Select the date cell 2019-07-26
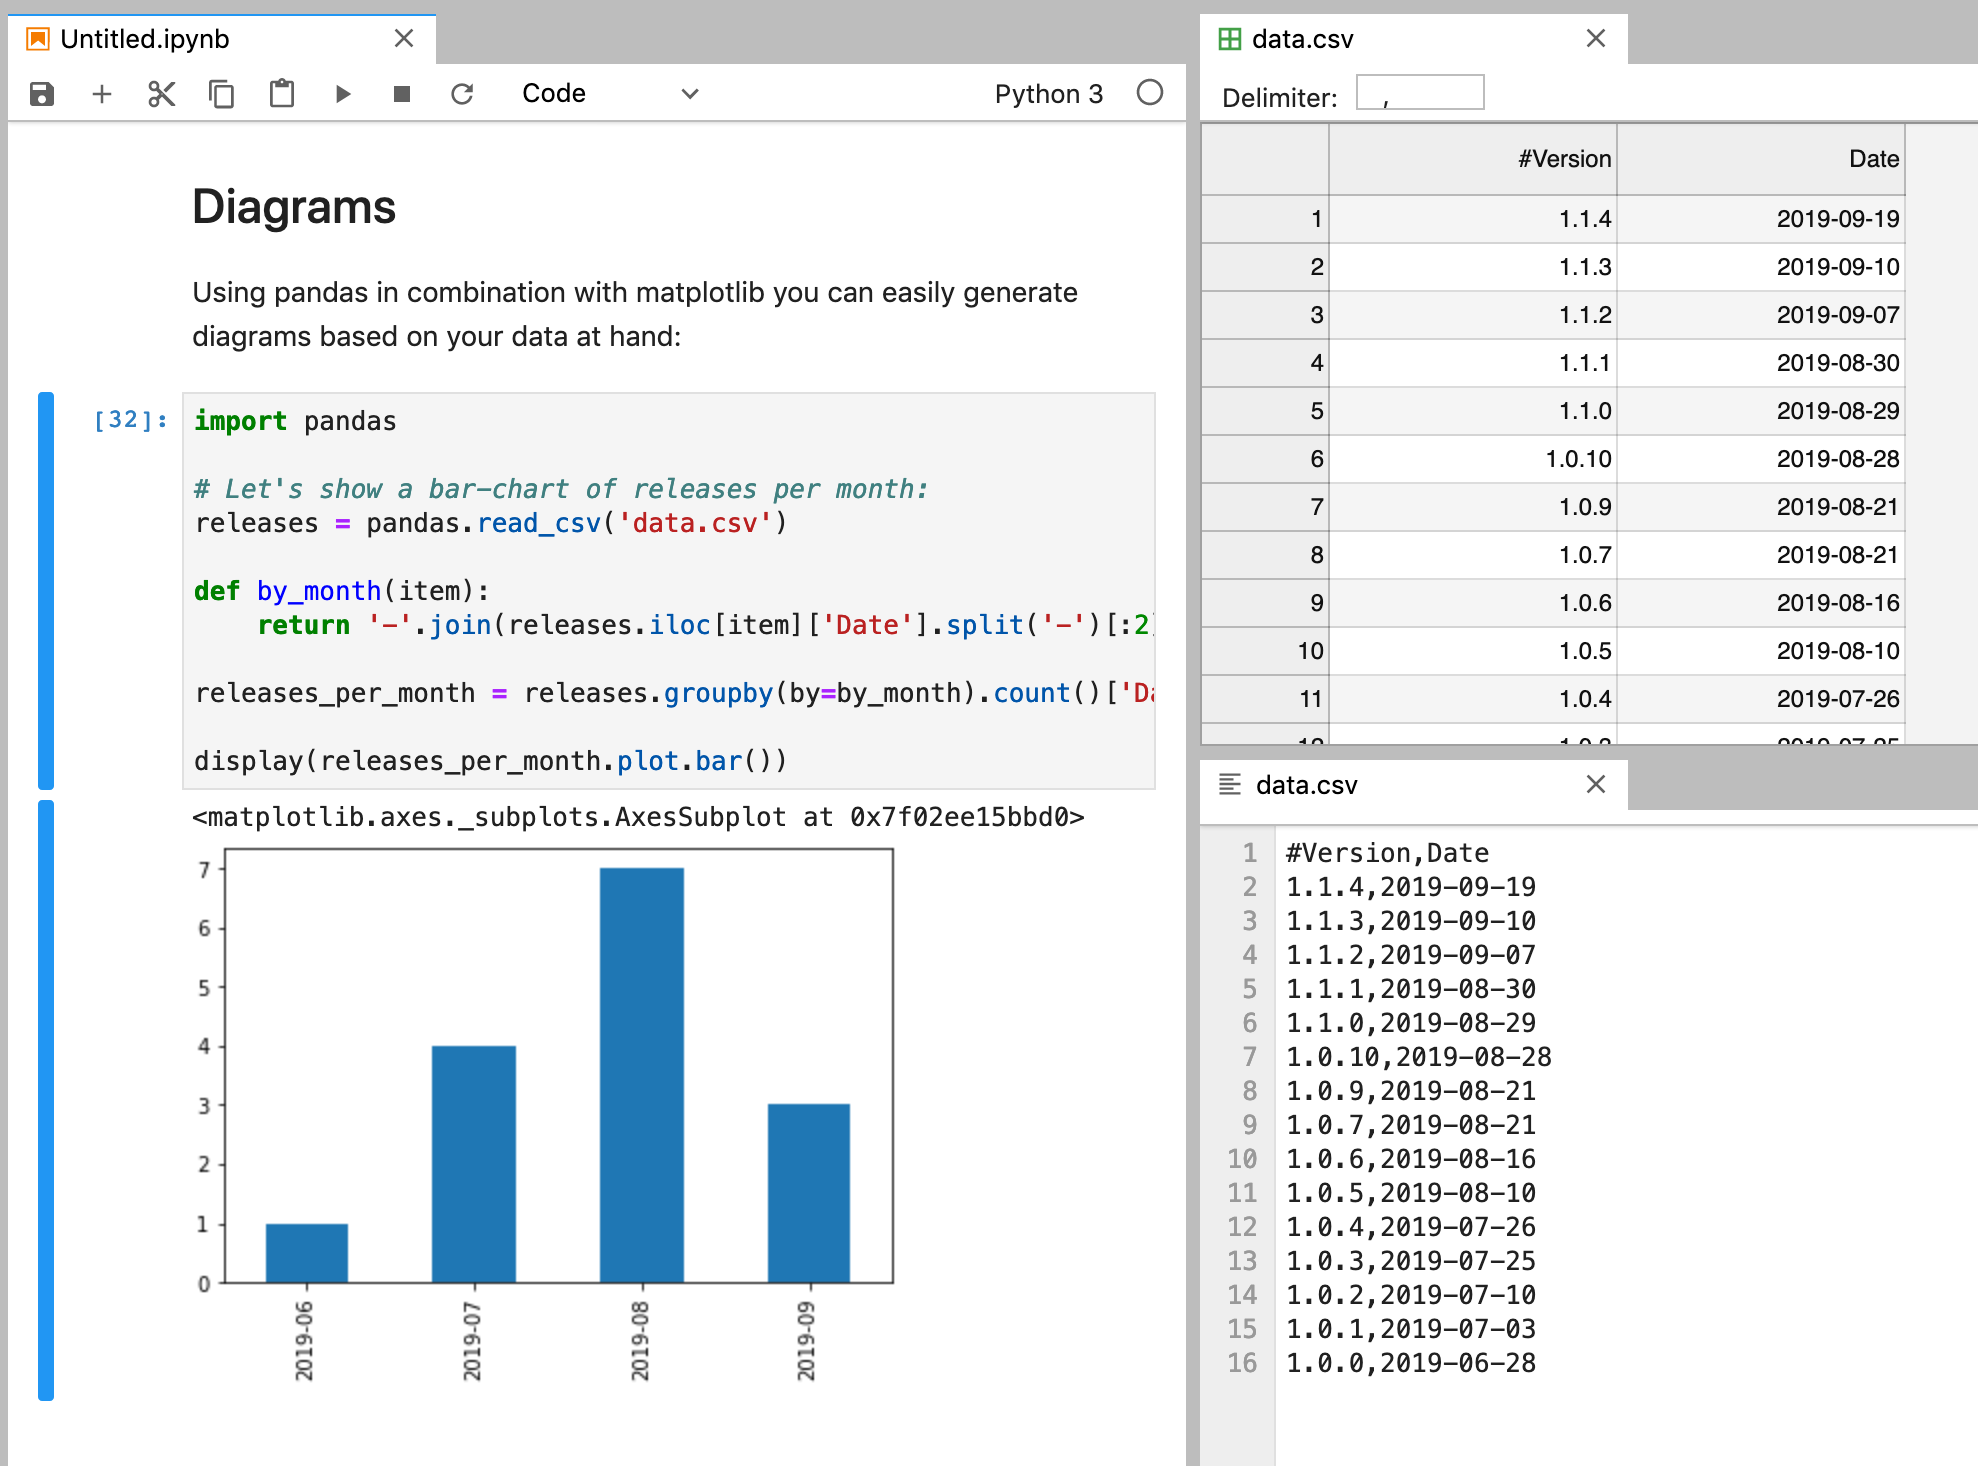 point(1761,699)
